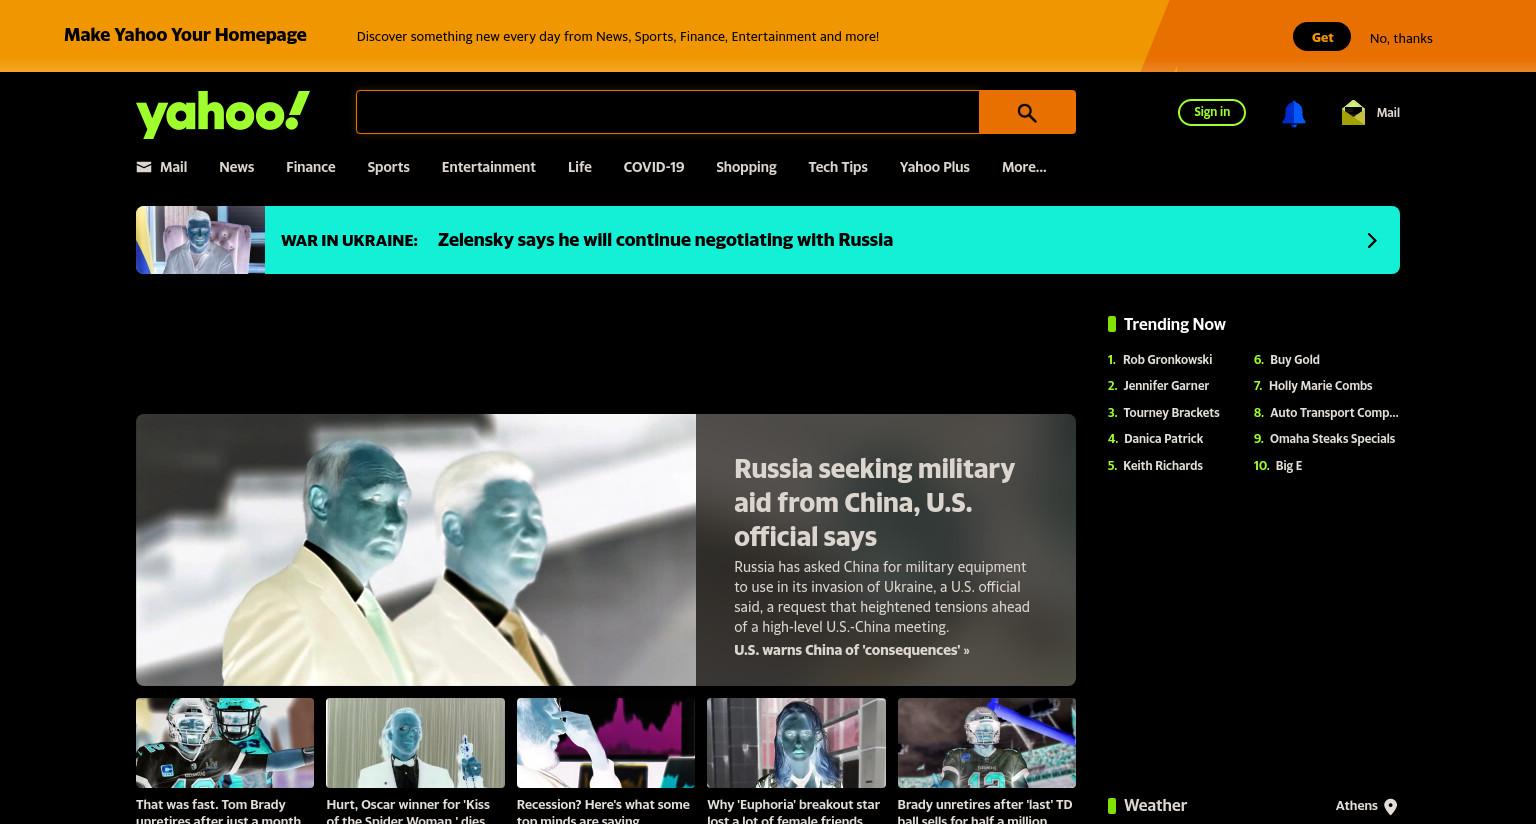This screenshot has height=824, width=1536.
Task: Open the 'Brady unretires after last TD' headline text
Action: [x=984, y=811]
